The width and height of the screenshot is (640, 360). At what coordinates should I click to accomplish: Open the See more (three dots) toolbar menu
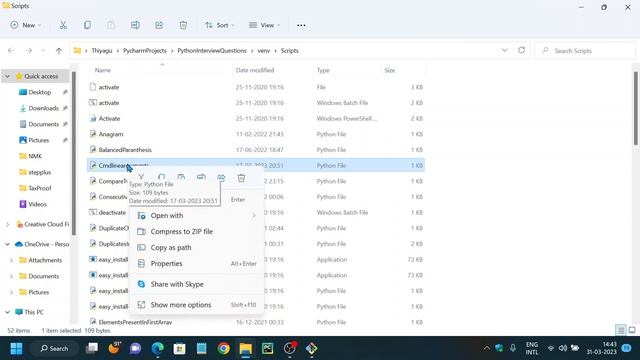tap(301, 25)
